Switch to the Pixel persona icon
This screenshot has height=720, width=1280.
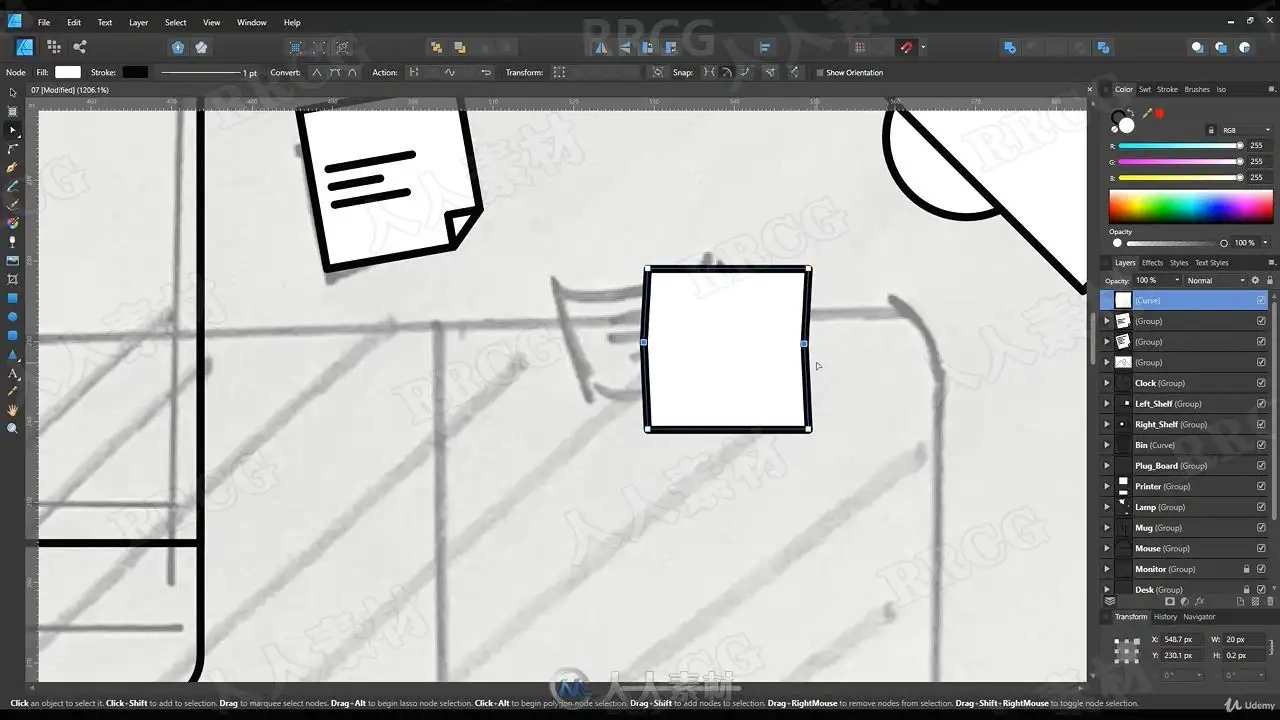54,47
